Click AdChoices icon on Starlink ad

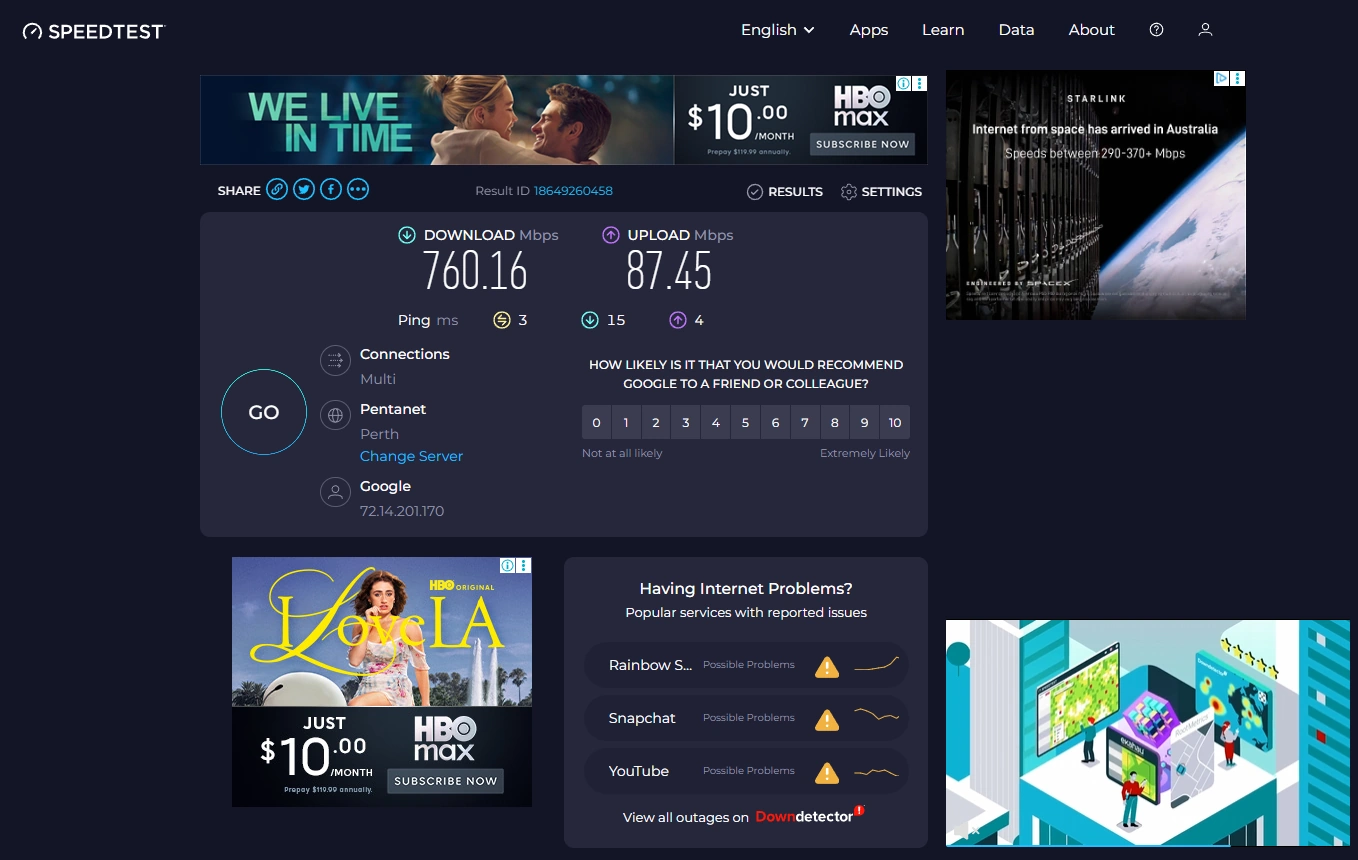coord(1222,78)
